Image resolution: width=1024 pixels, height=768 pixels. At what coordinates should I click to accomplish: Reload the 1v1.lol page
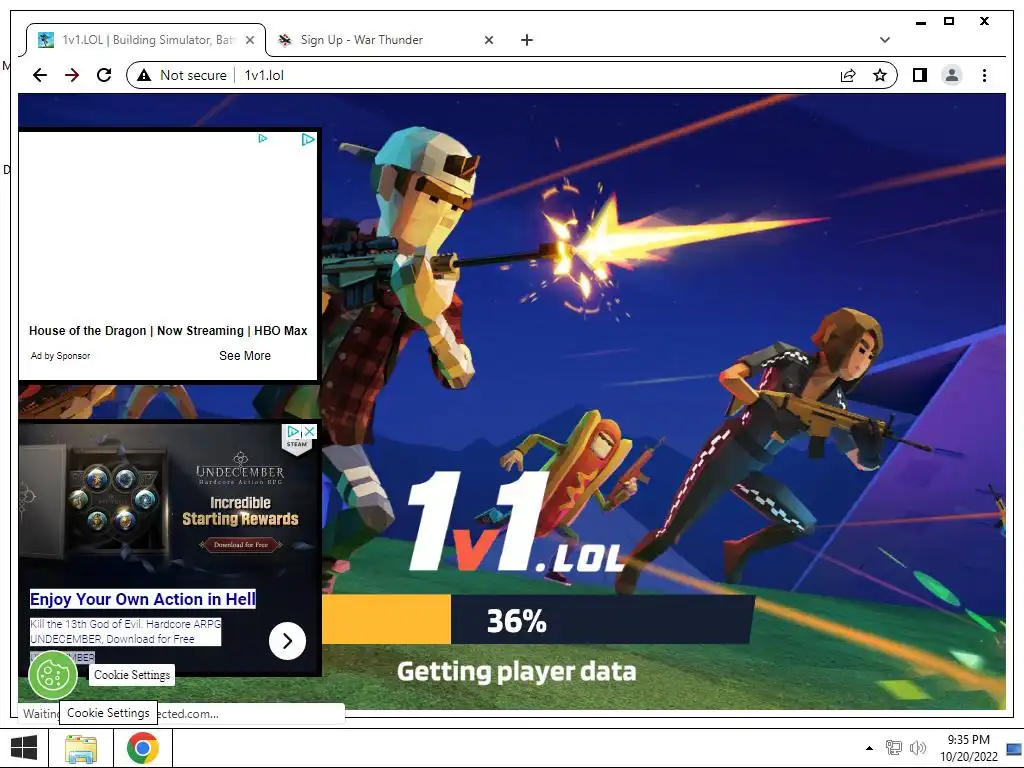[104, 75]
